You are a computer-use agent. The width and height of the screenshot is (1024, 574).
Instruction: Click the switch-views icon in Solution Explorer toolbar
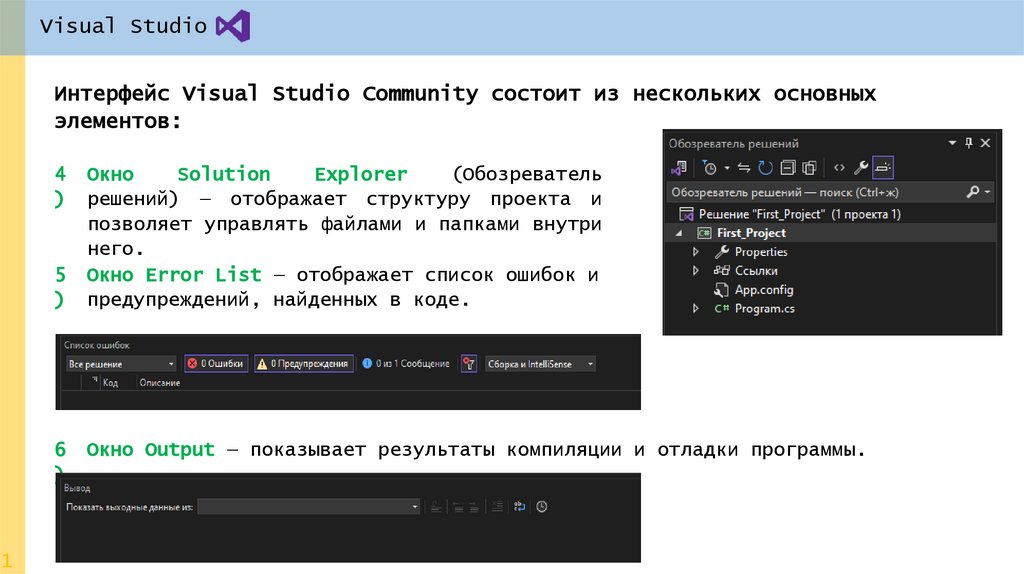[679, 168]
